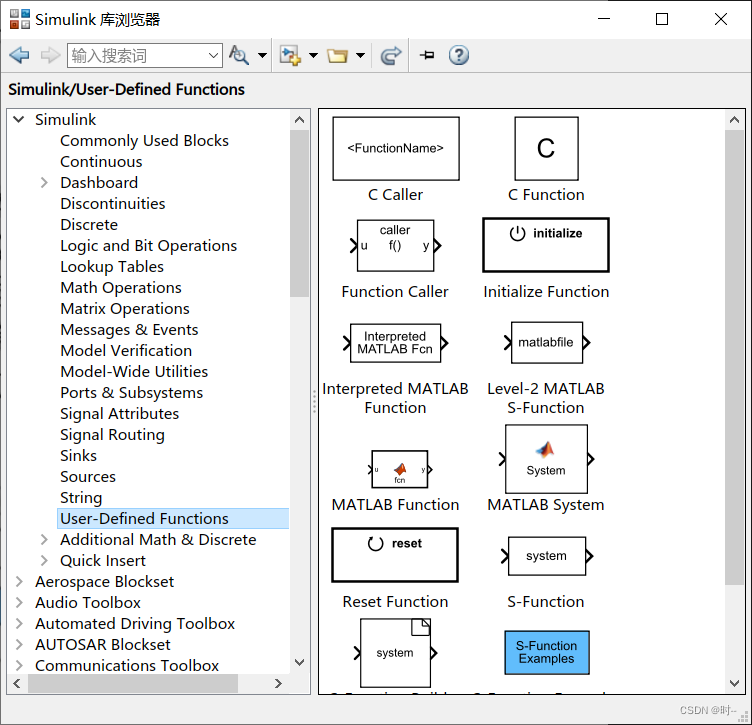Select the Sources library
752x725 pixels.
tap(88, 477)
